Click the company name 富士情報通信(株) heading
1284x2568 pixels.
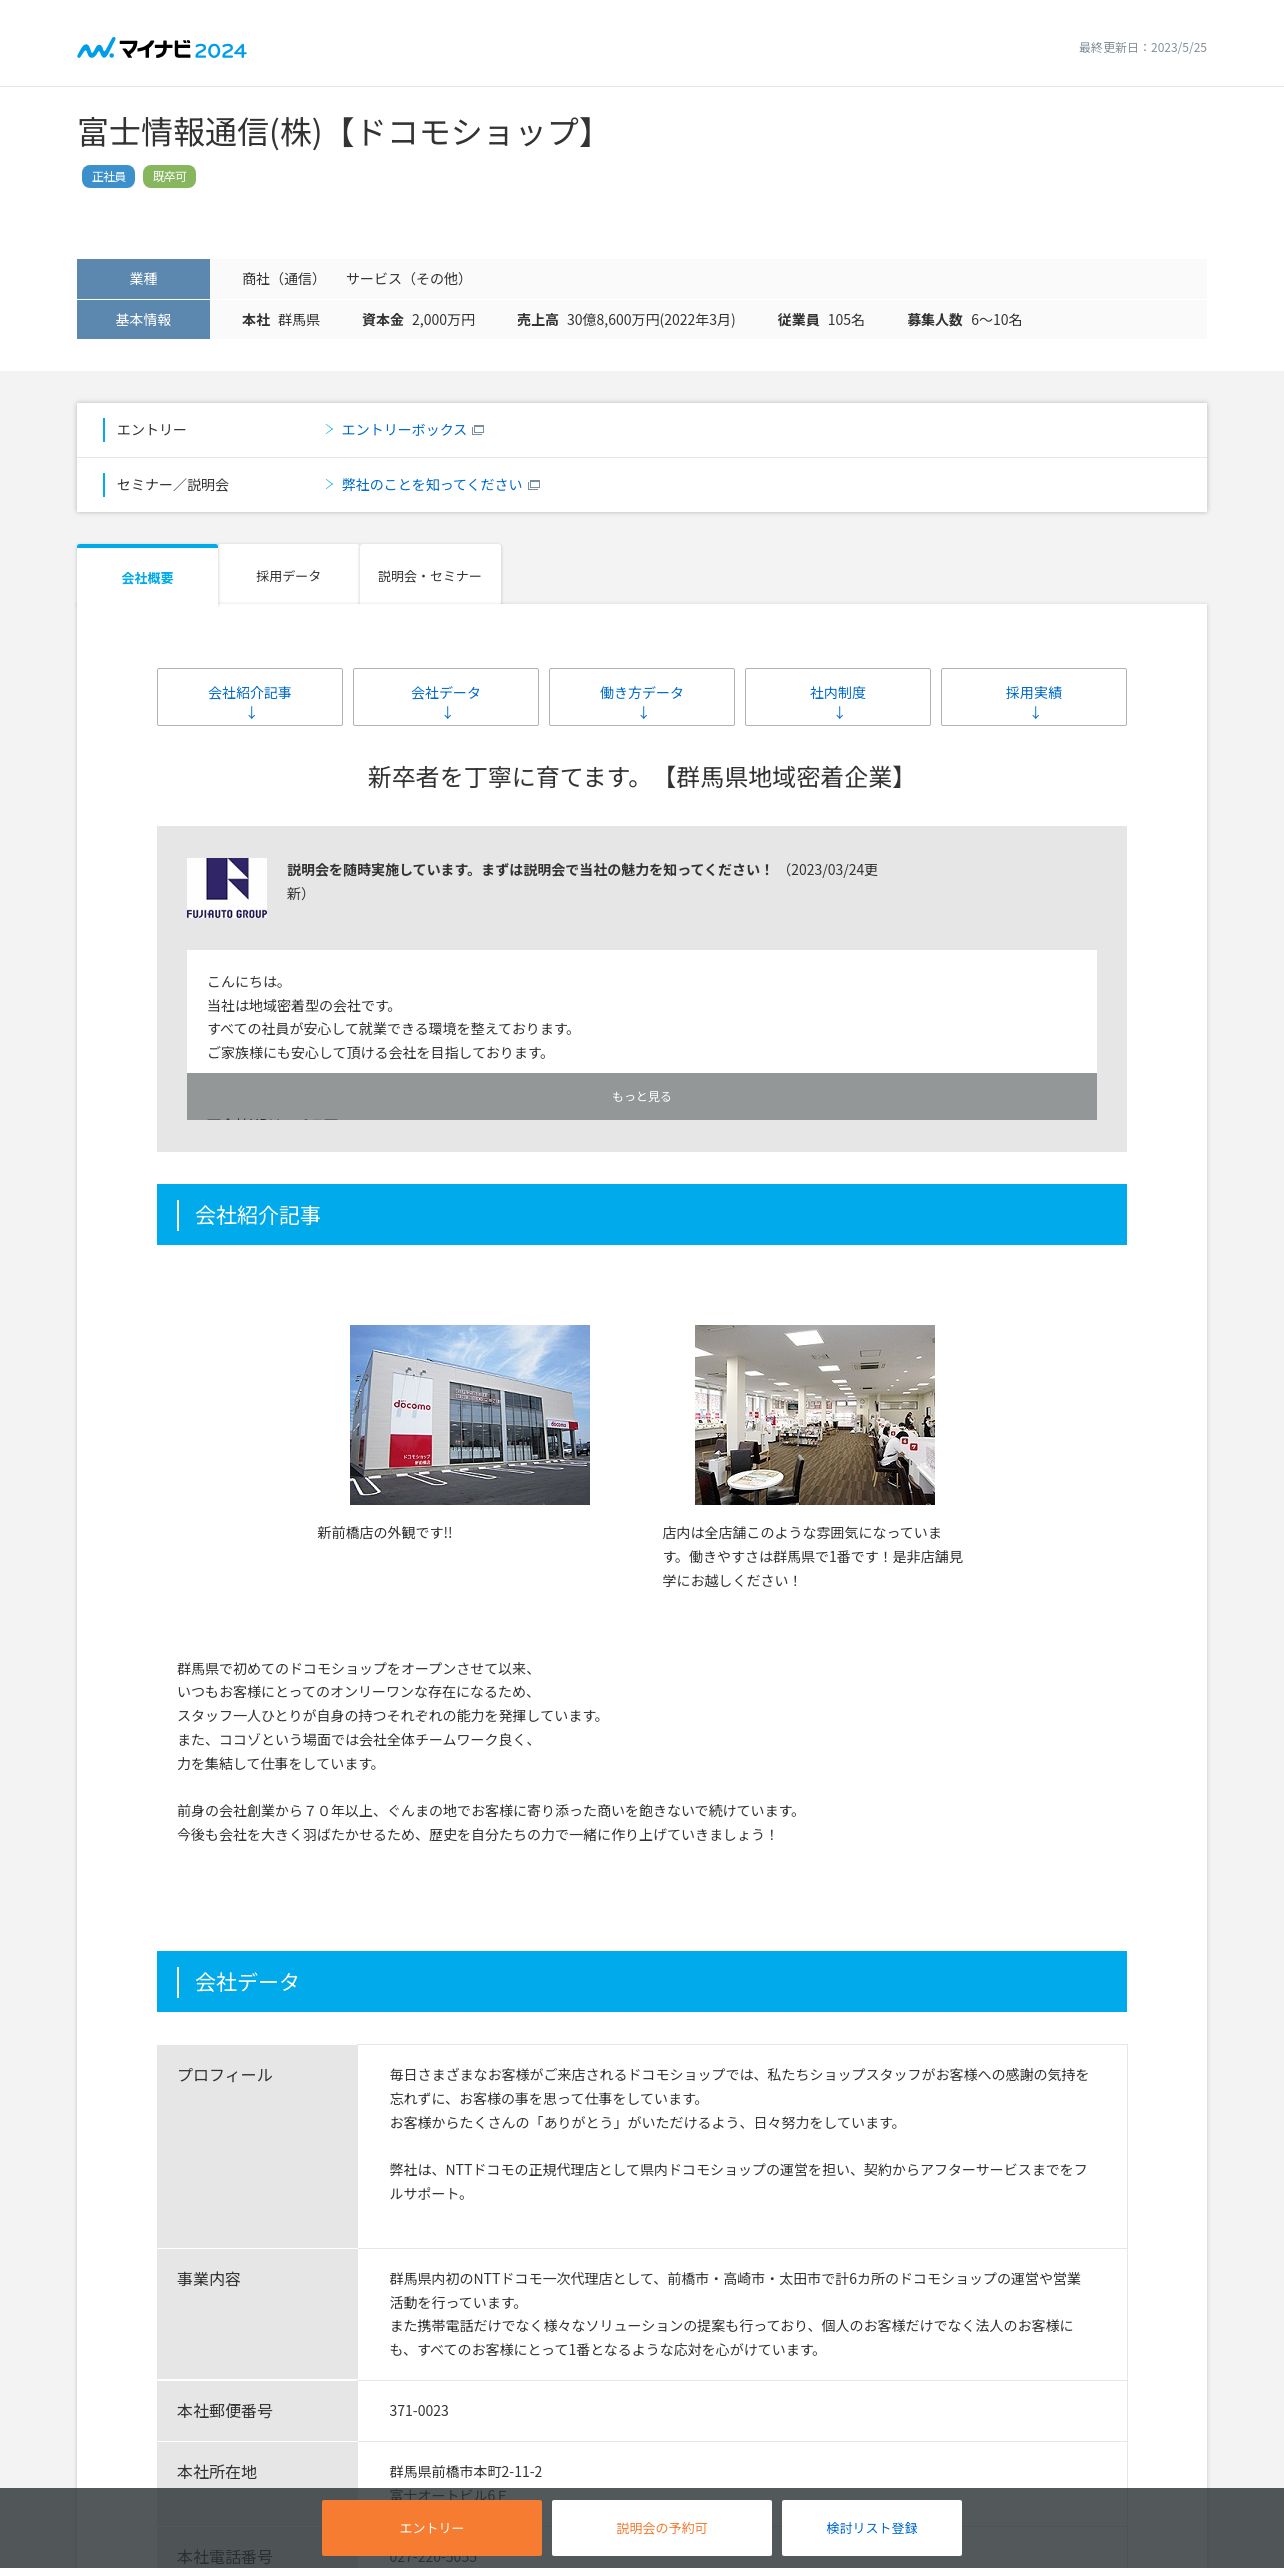[338, 132]
